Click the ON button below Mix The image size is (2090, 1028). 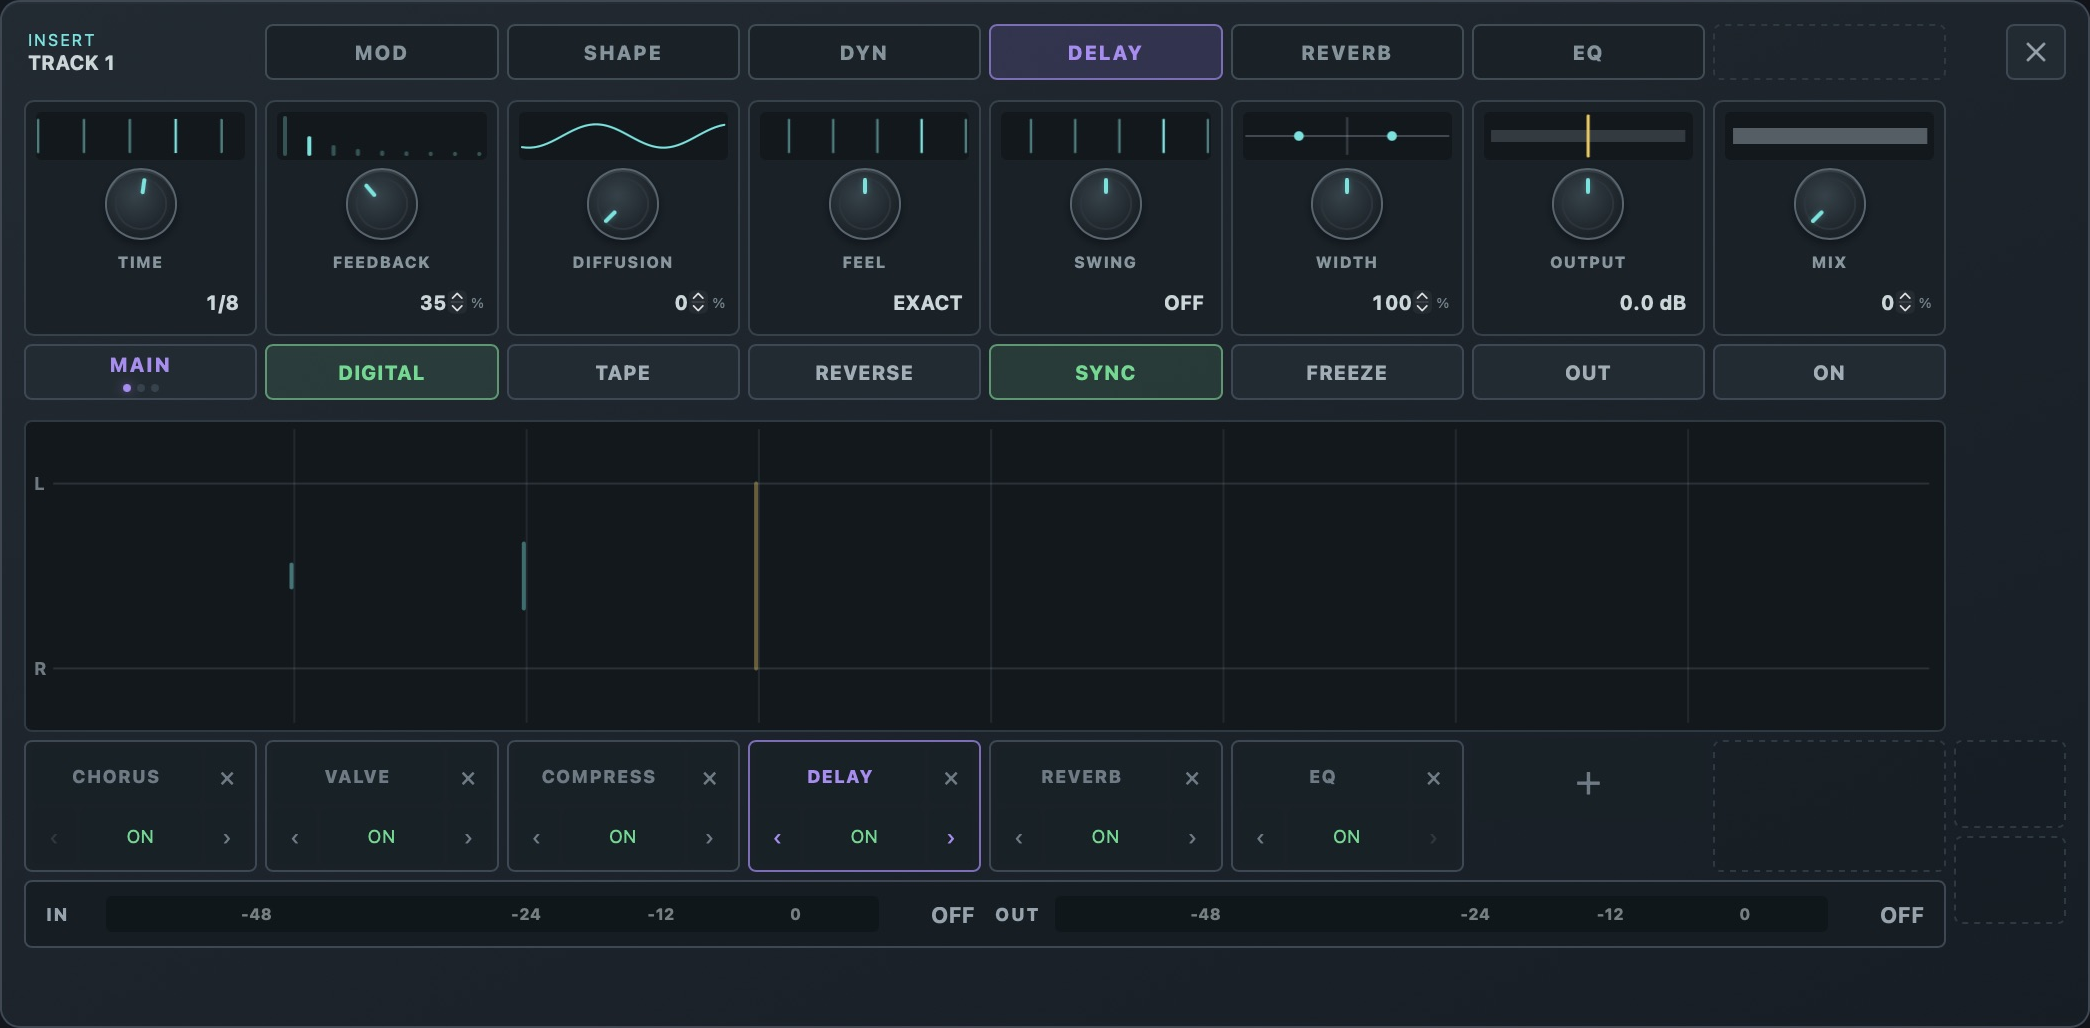[1828, 372]
